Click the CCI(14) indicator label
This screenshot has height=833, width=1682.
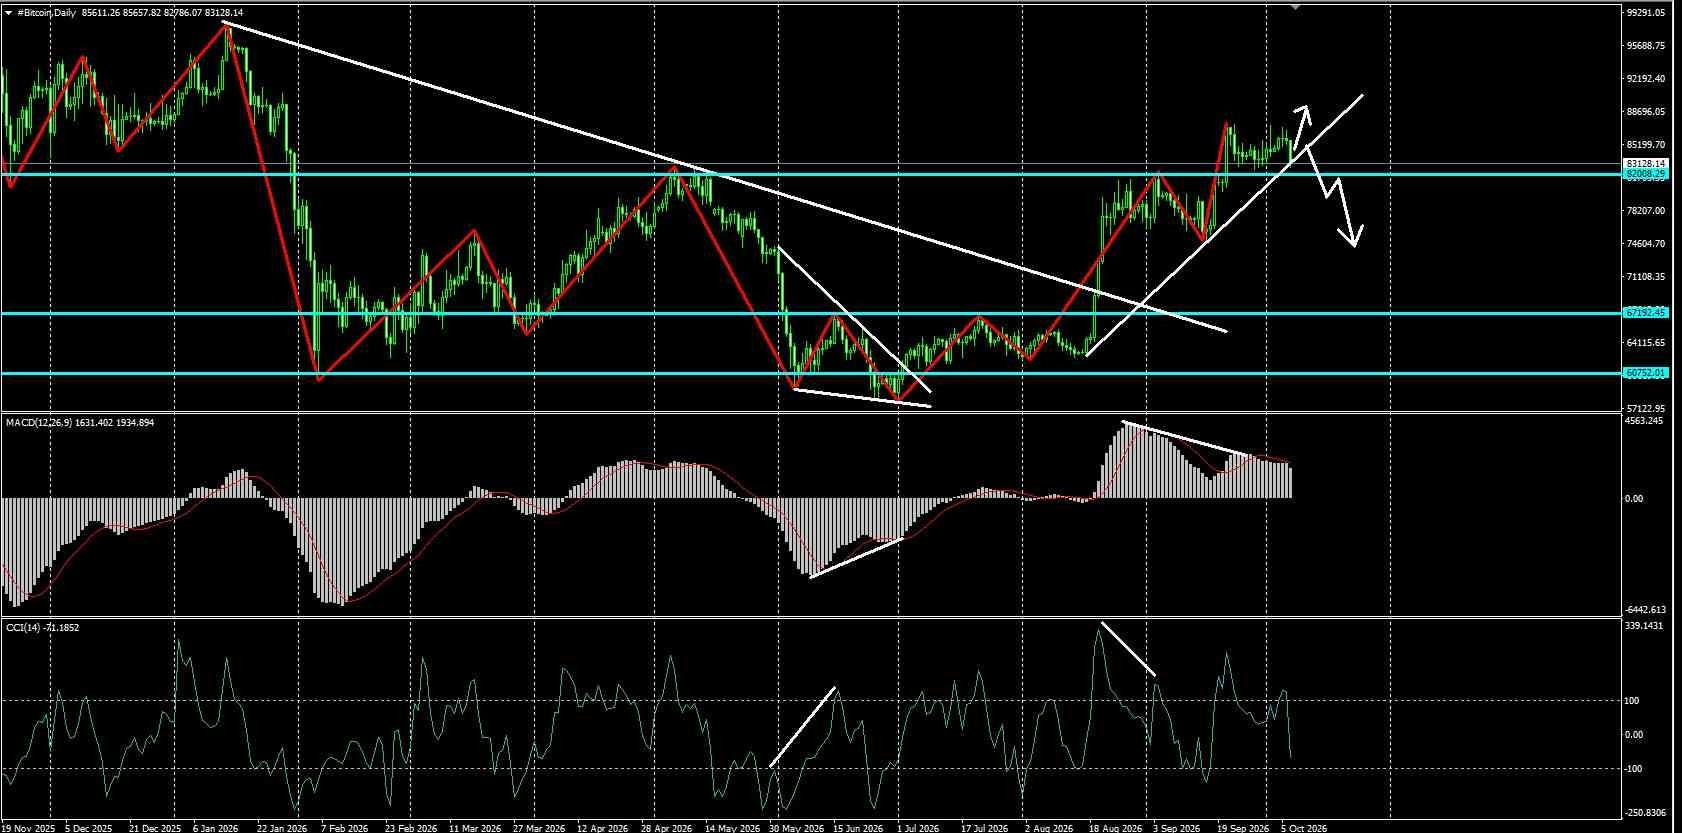[24, 627]
